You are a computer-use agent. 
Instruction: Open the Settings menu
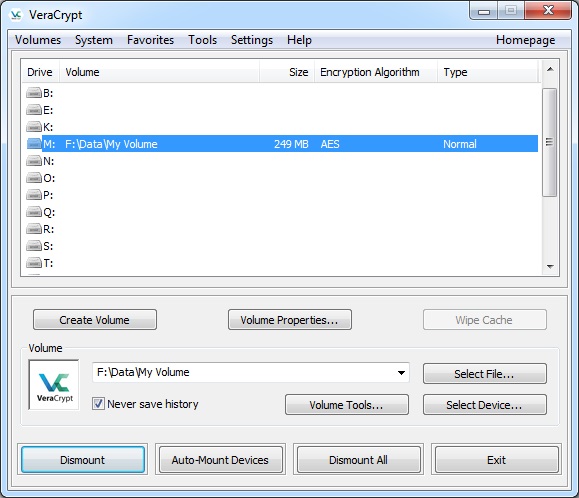click(x=252, y=40)
